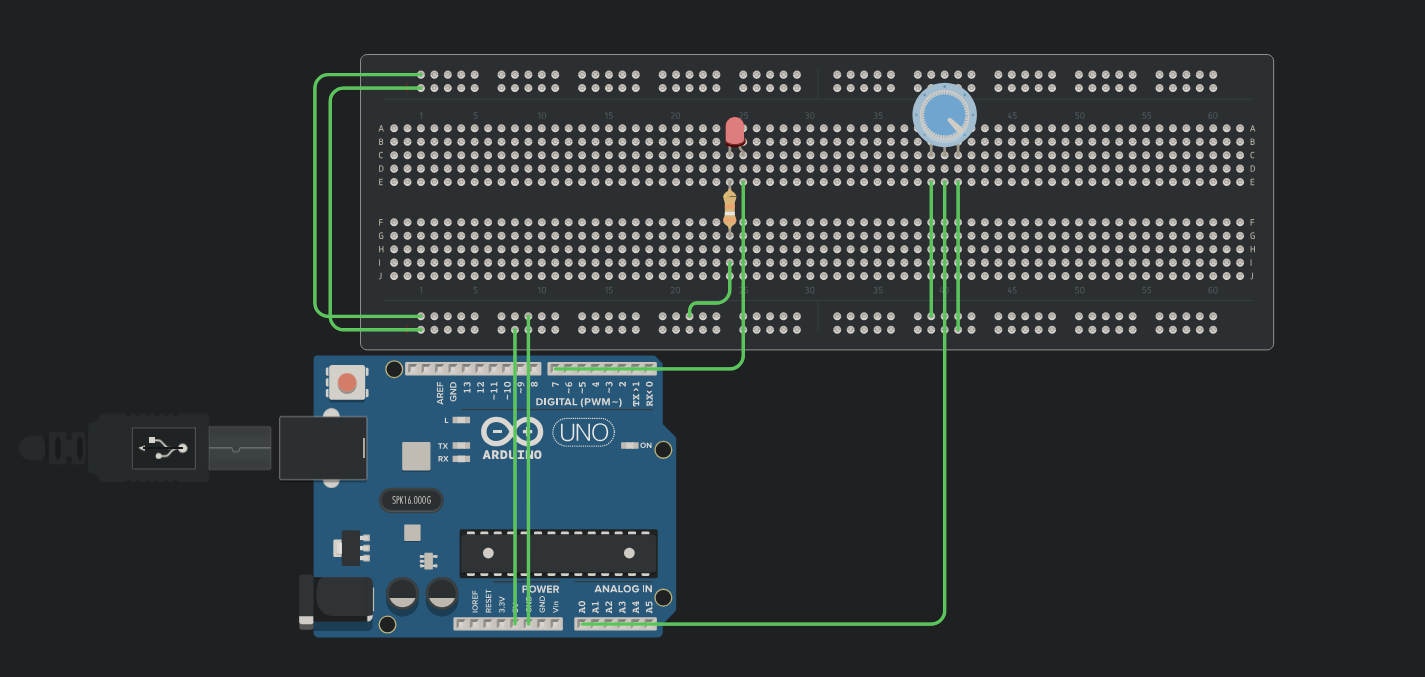Click the TX indicator LED on Arduino
Viewport: 1425px width, 677px height.
[461, 446]
